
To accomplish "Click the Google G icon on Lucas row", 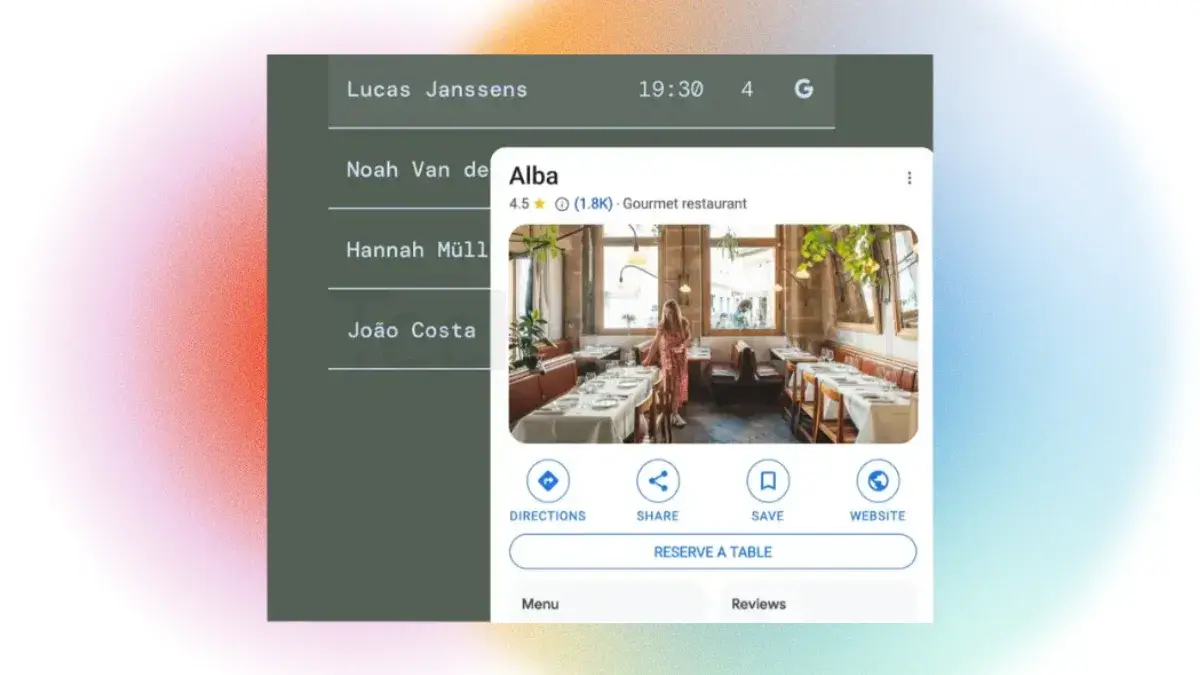I will (804, 89).
